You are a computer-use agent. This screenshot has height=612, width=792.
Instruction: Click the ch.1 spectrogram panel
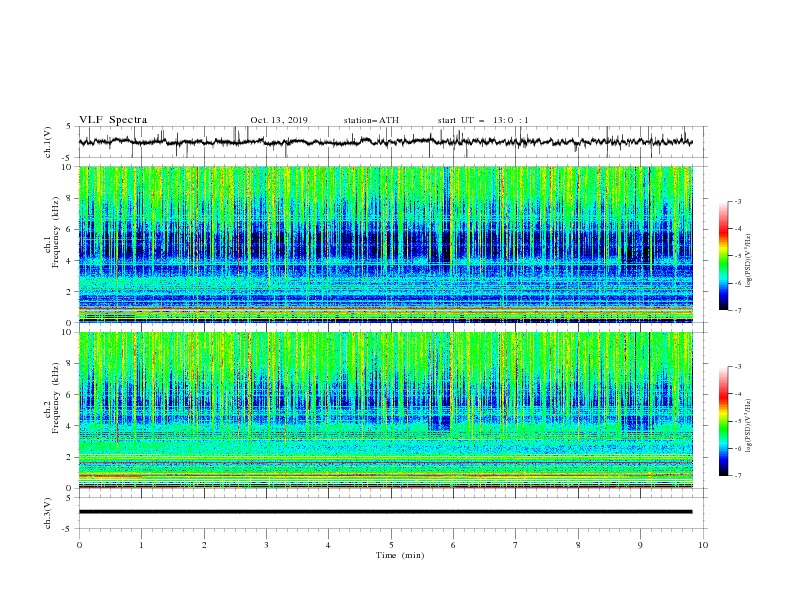coord(386,244)
